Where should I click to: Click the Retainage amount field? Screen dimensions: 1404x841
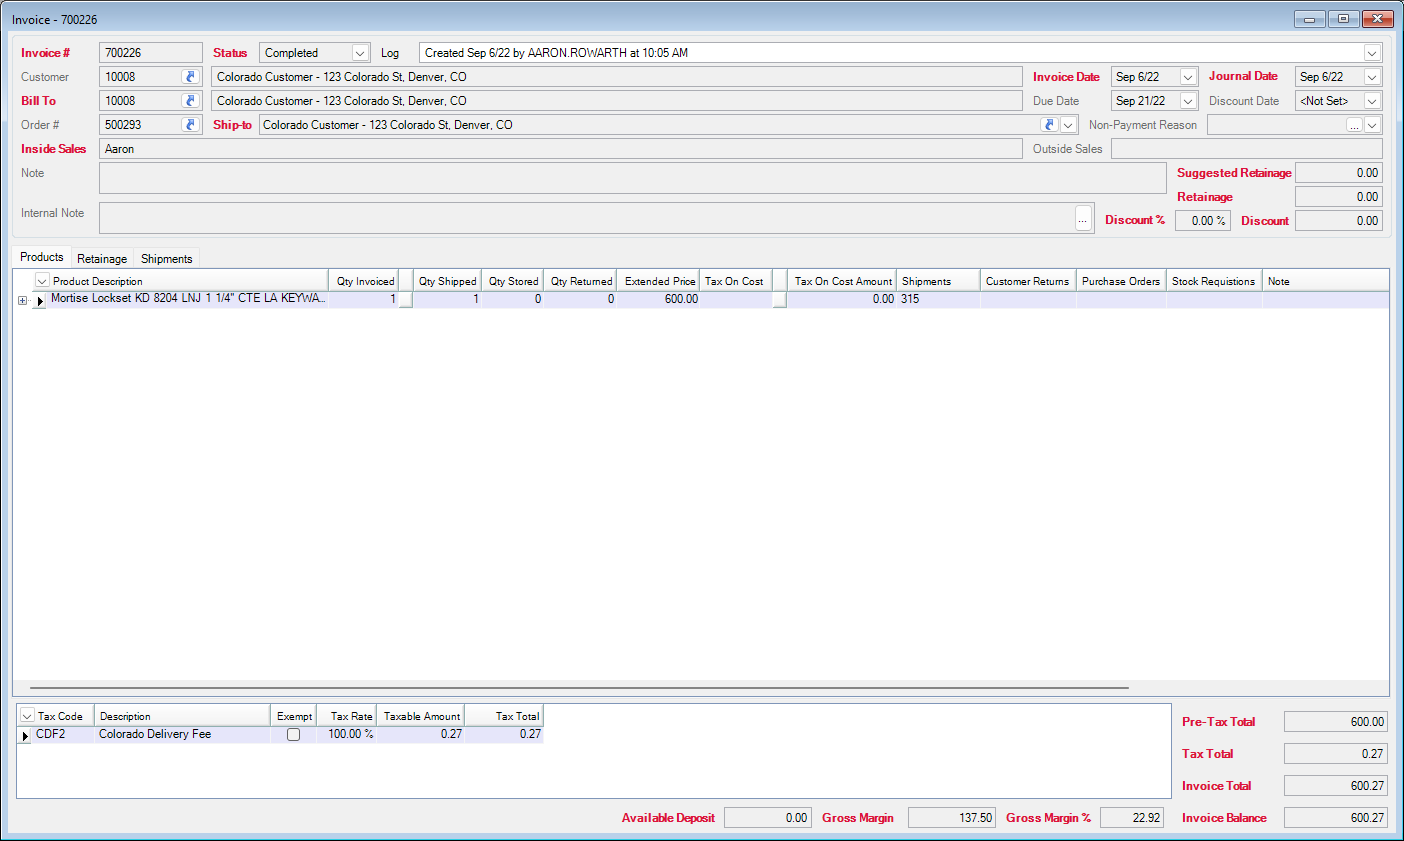pyautogui.click(x=1338, y=197)
